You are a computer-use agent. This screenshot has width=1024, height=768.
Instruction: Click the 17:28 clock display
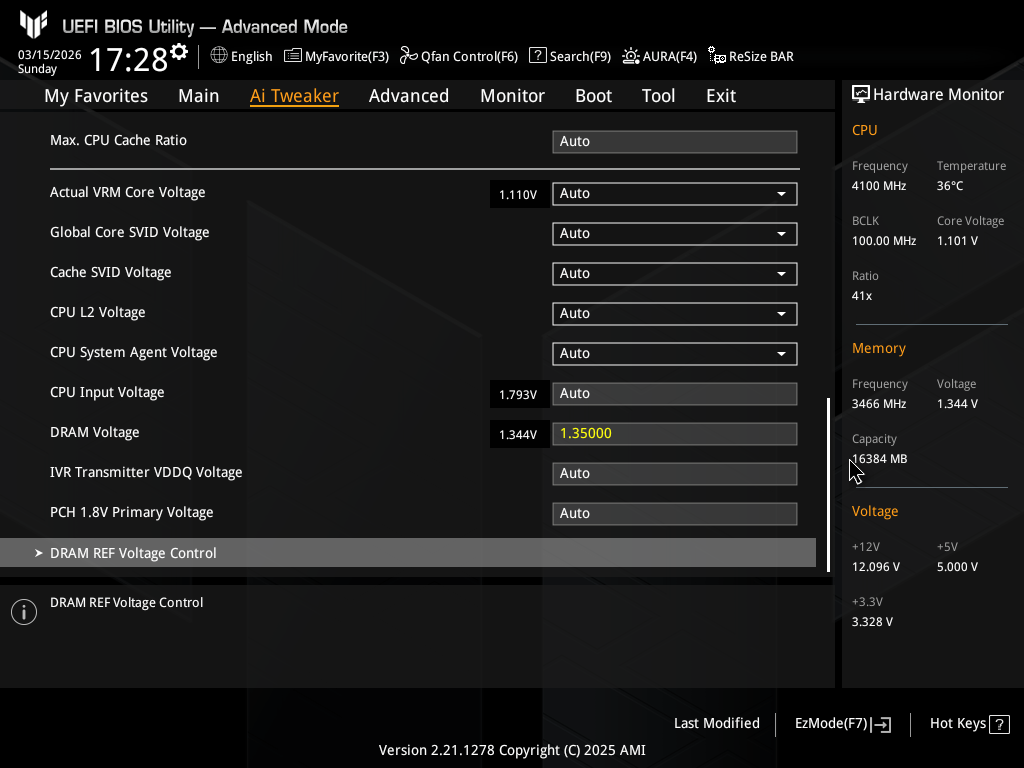coord(128,60)
